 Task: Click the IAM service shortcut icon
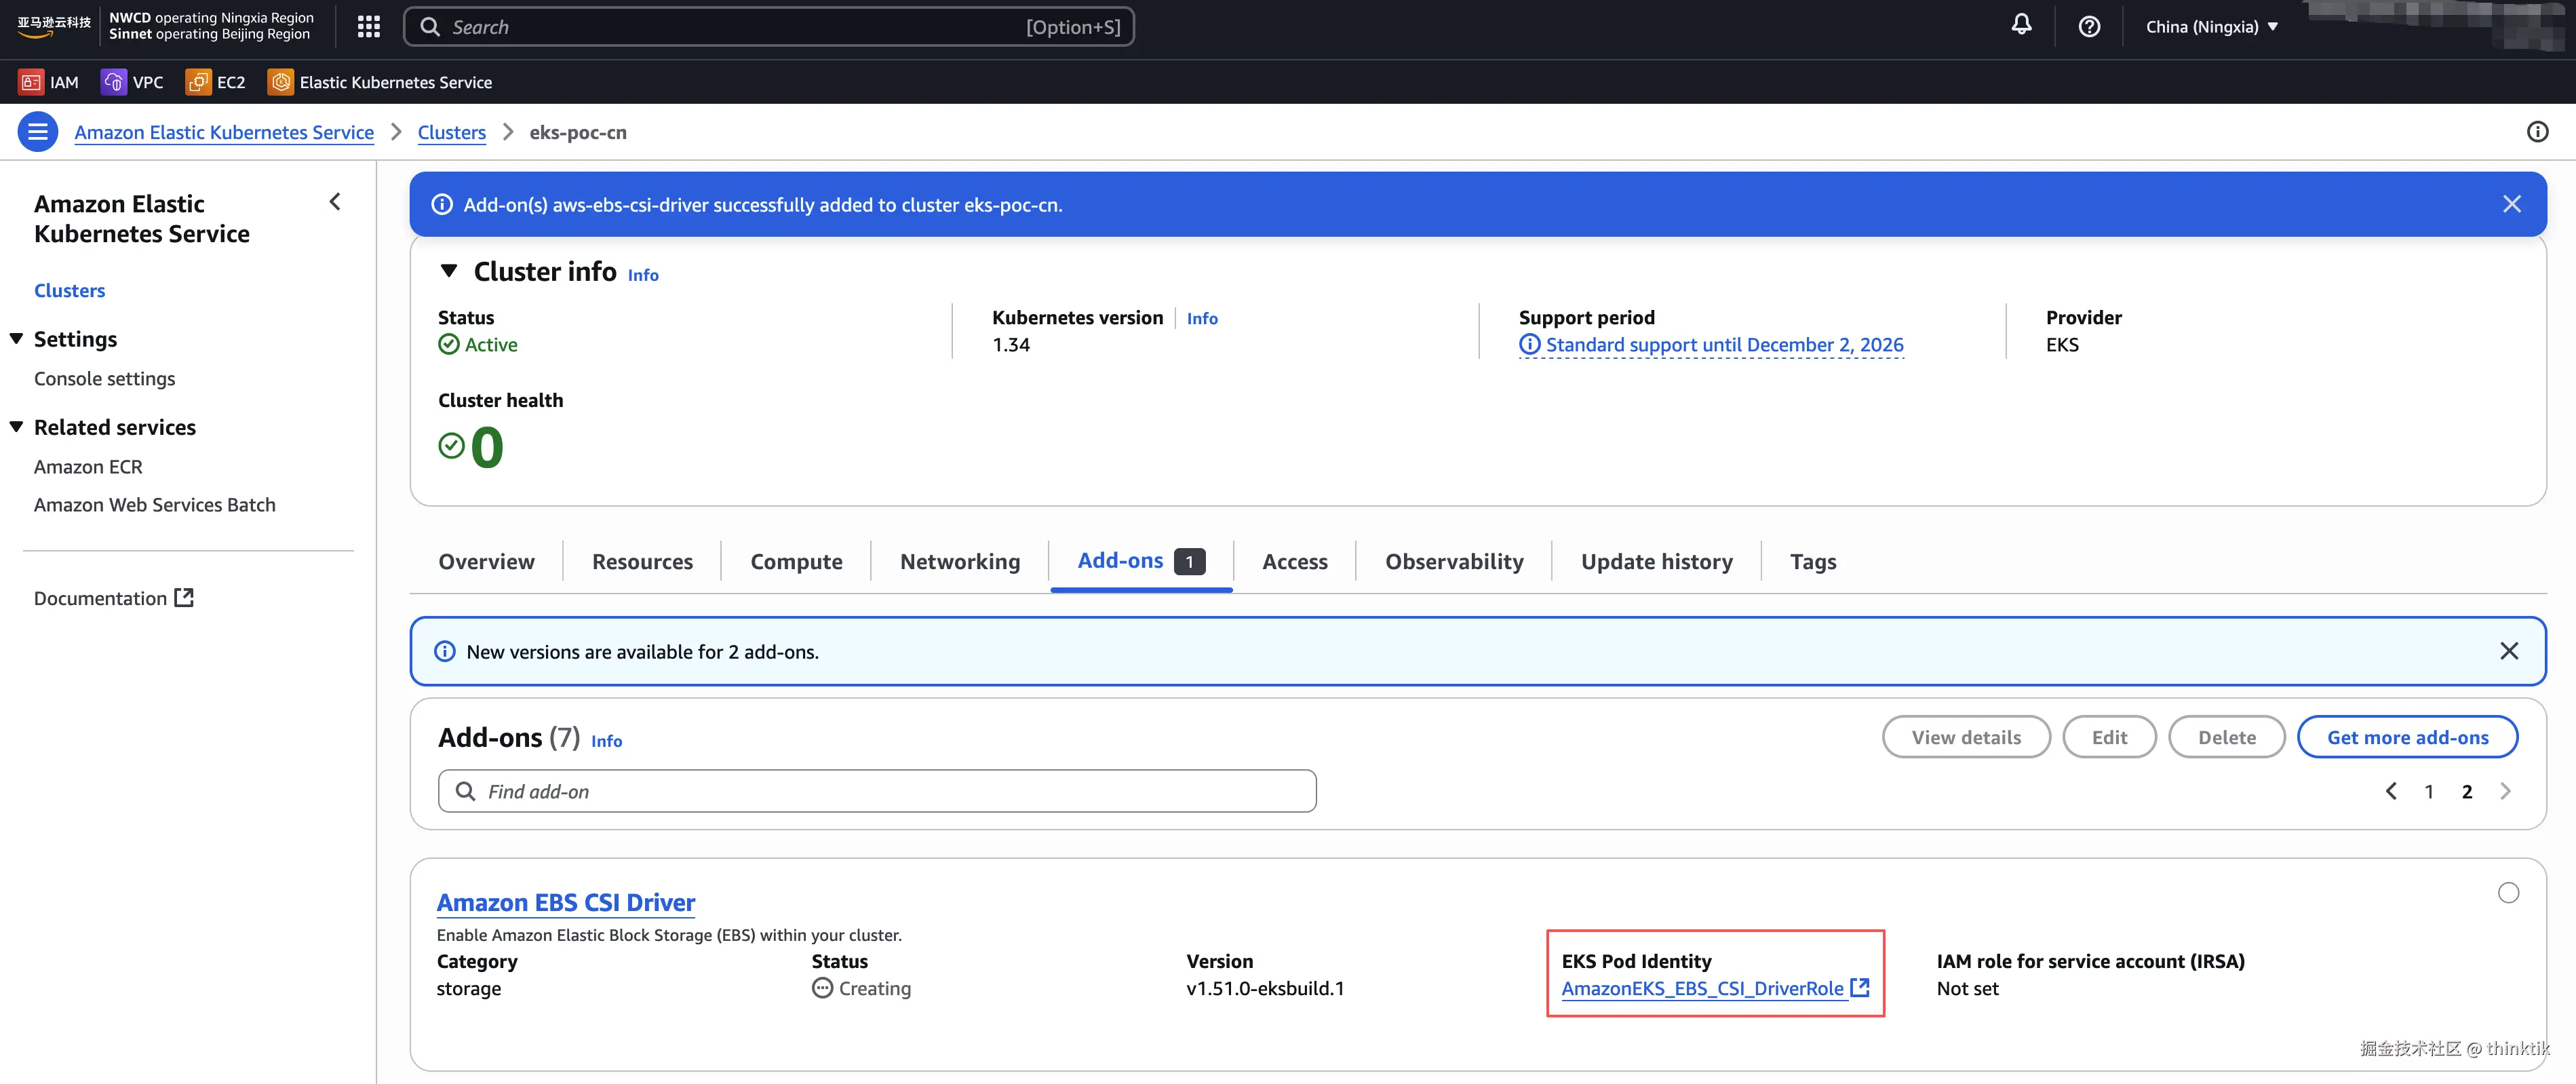(31, 82)
